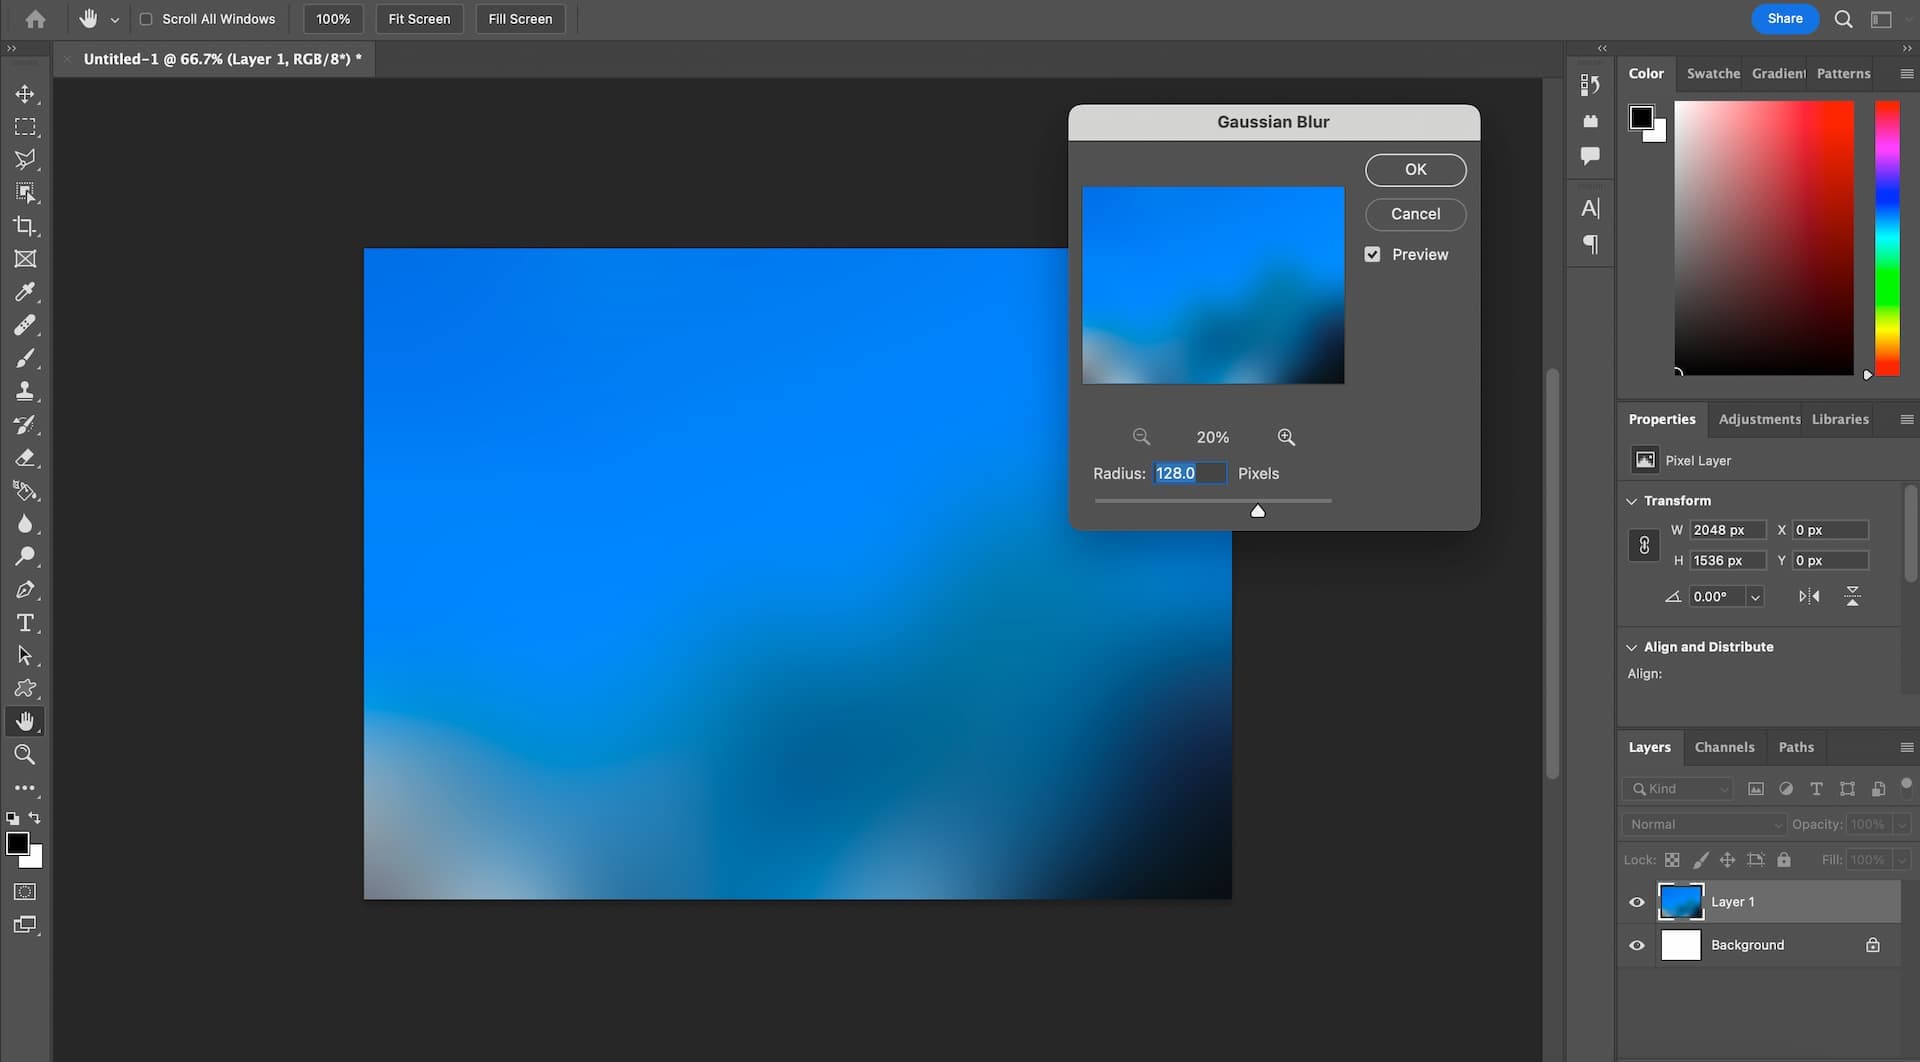Screen dimensions: 1920x1062
Task: Click the Radius input field
Action: pos(1188,473)
